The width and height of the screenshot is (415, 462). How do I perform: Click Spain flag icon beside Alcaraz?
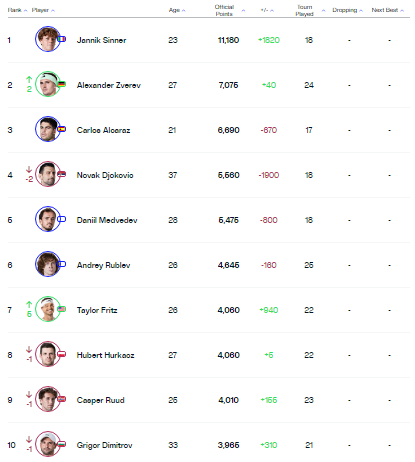61,129
